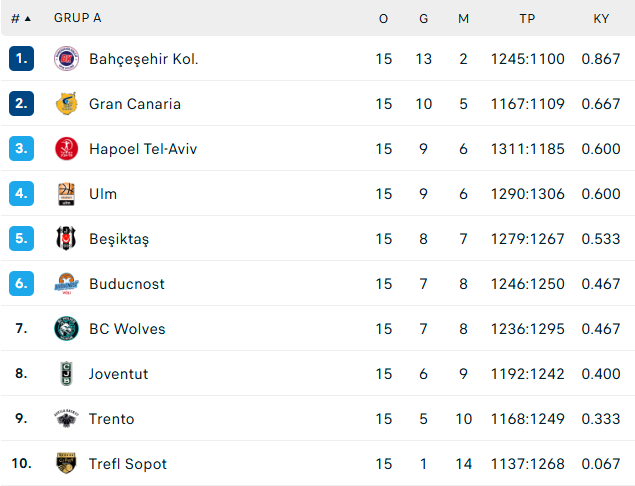
Task: Click the Bahçeşehir Kol. team logo
Action: pyautogui.click(x=66, y=59)
